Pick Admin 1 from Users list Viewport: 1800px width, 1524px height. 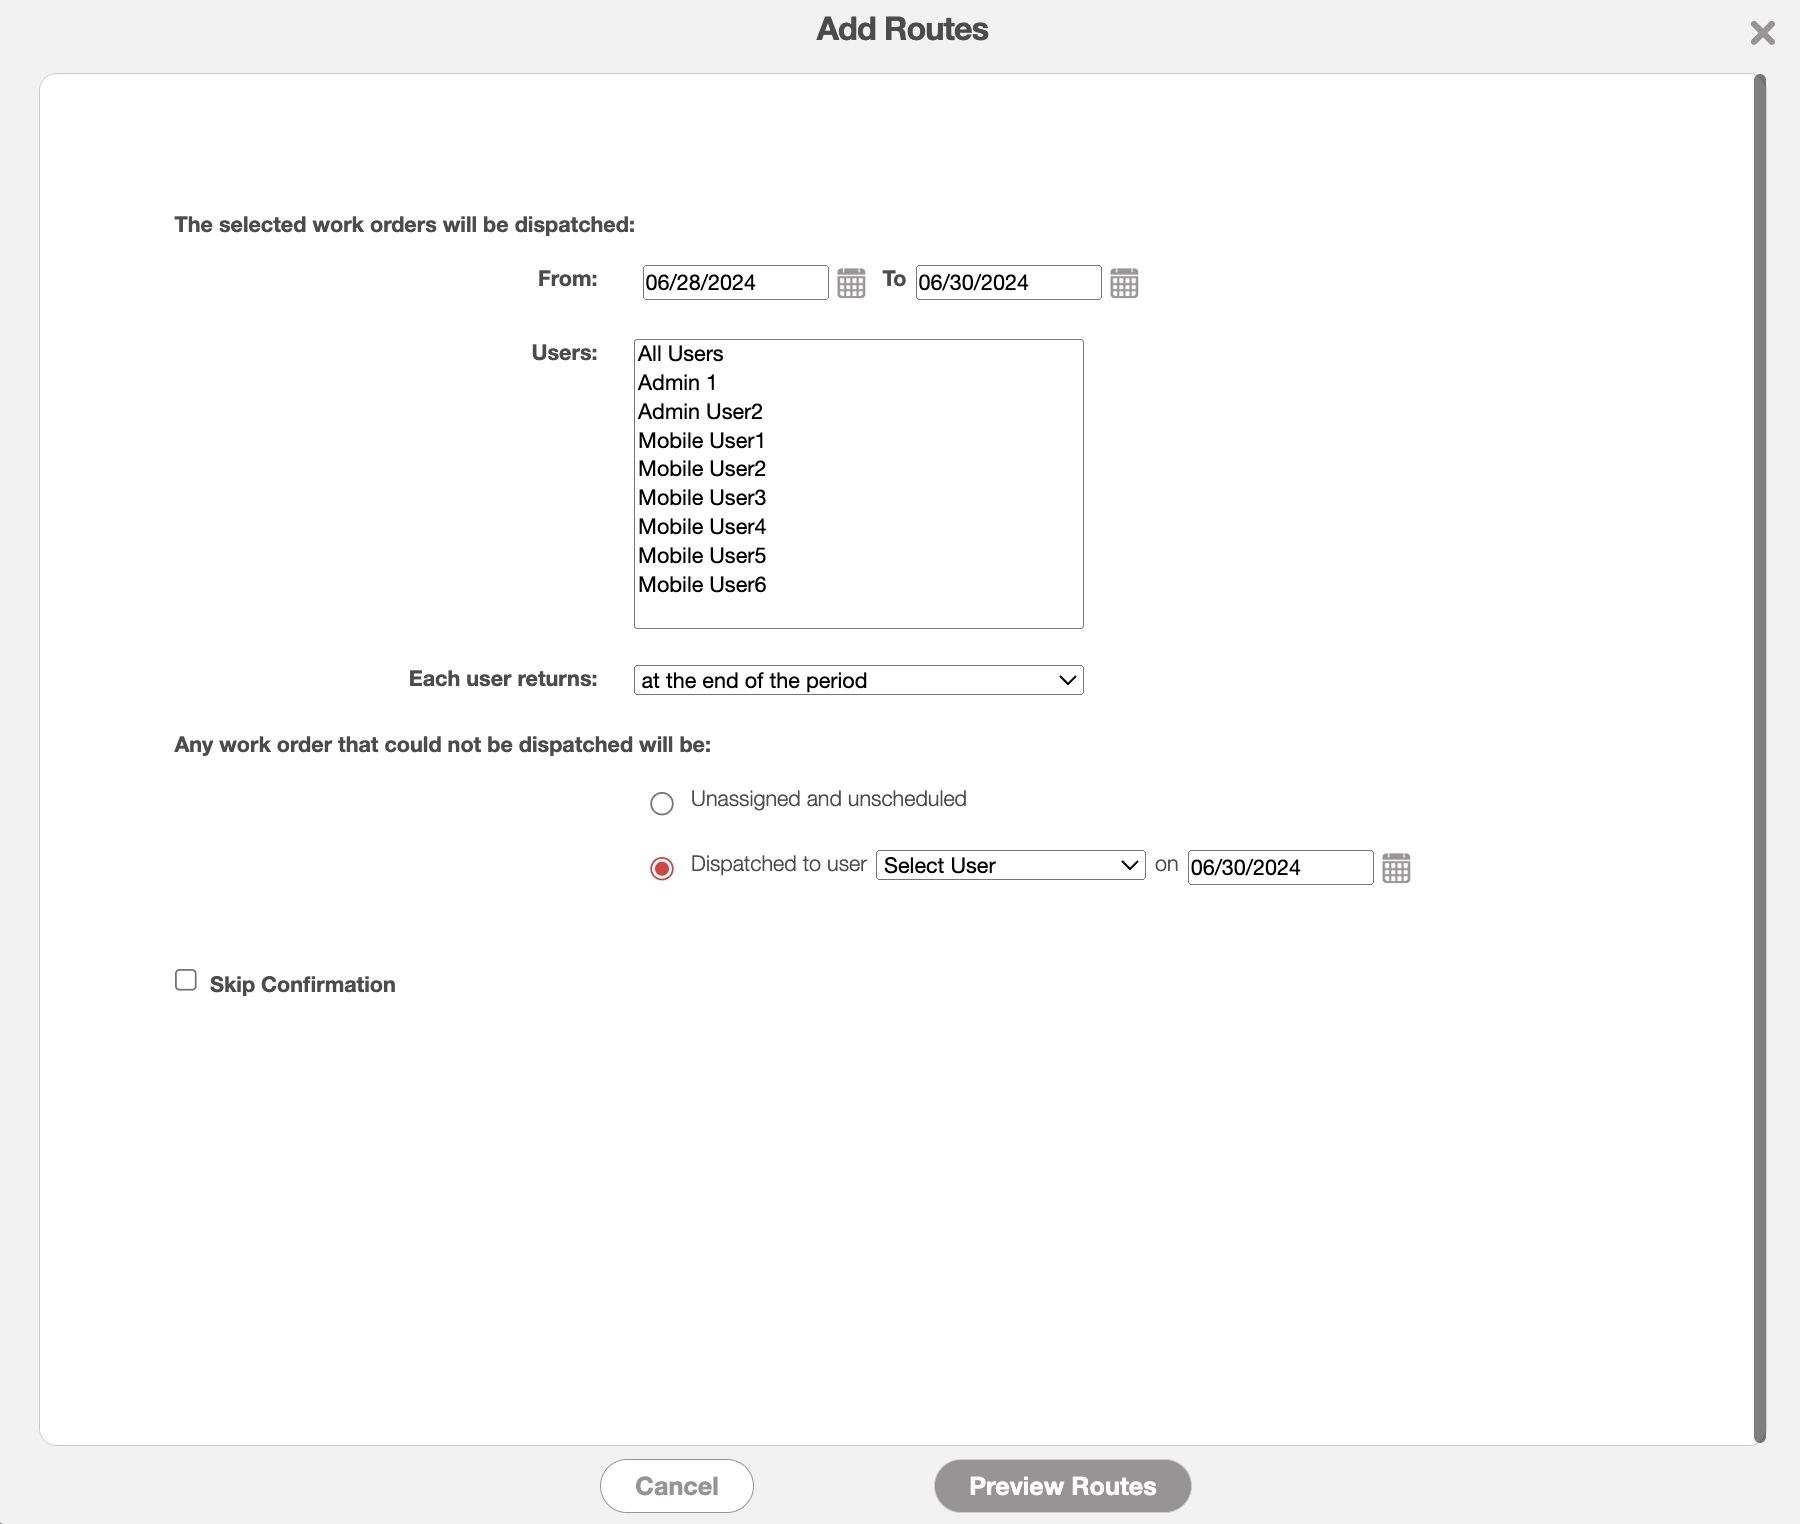click(x=677, y=383)
